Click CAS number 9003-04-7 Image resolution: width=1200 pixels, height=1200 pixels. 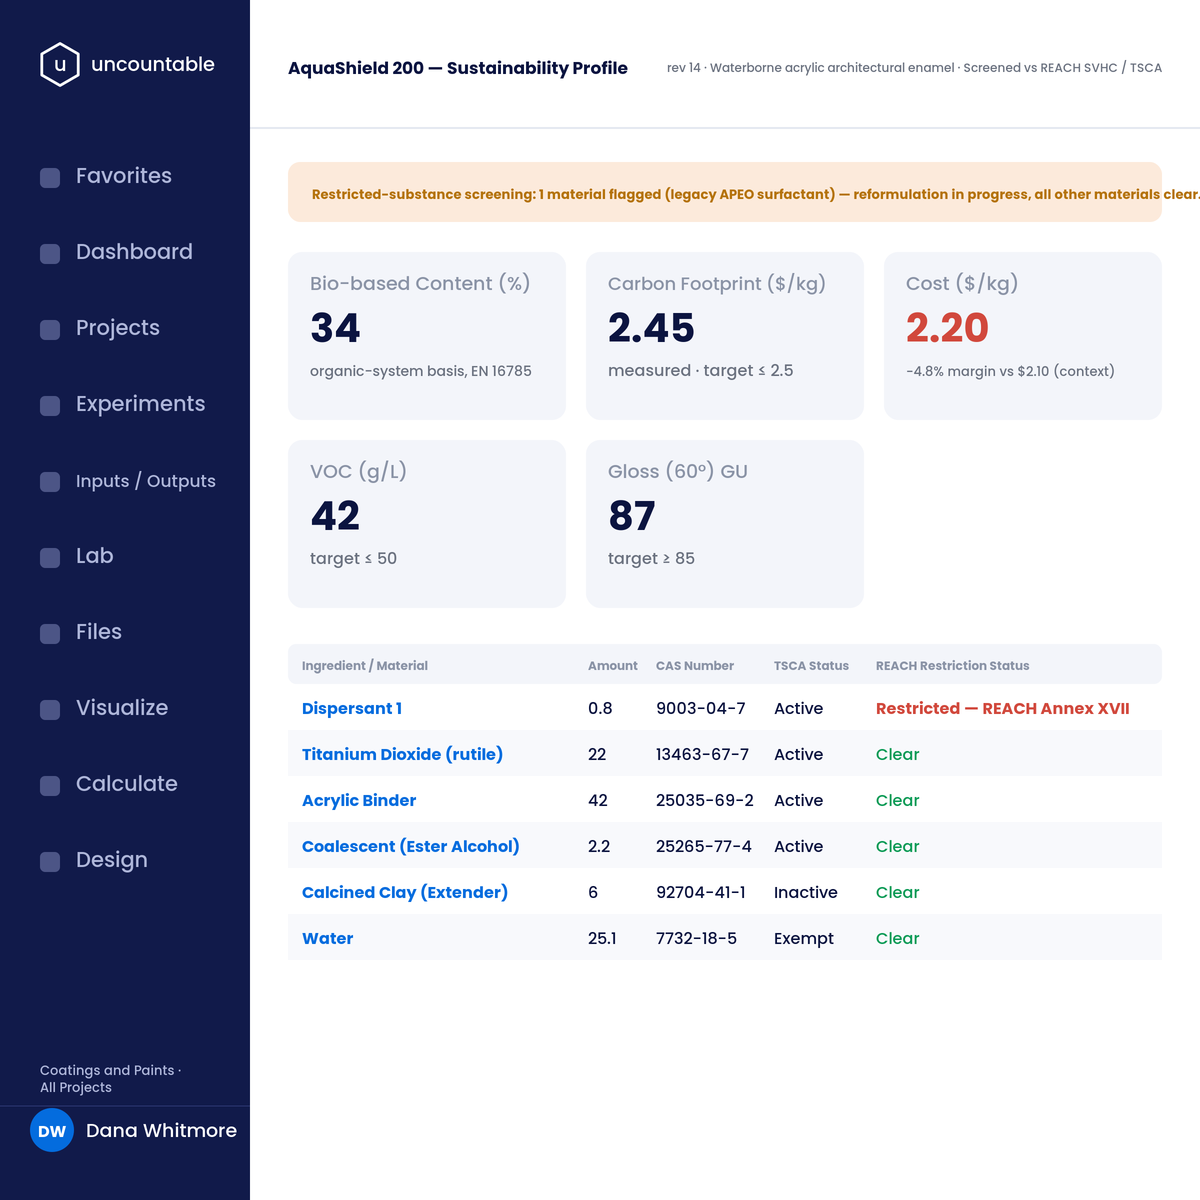pos(701,708)
